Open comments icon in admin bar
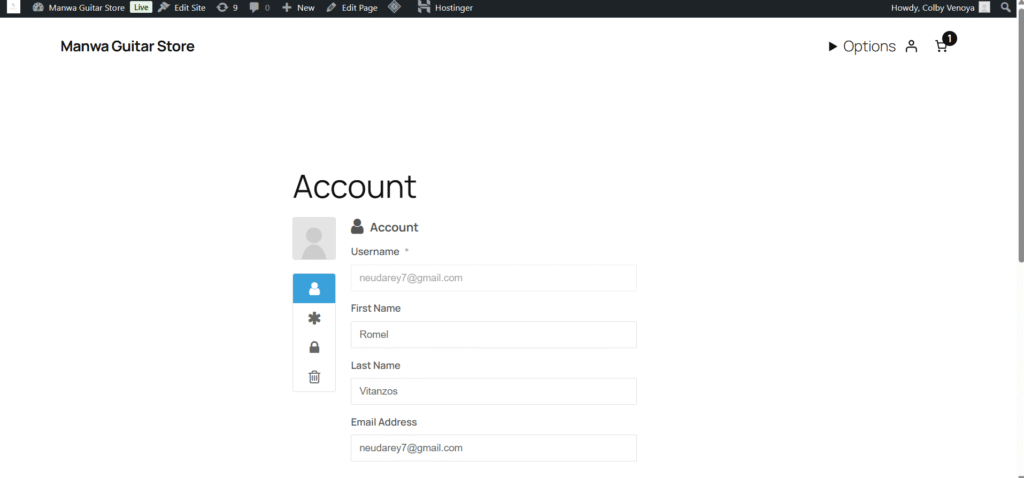1024x478 pixels. click(x=259, y=8)
